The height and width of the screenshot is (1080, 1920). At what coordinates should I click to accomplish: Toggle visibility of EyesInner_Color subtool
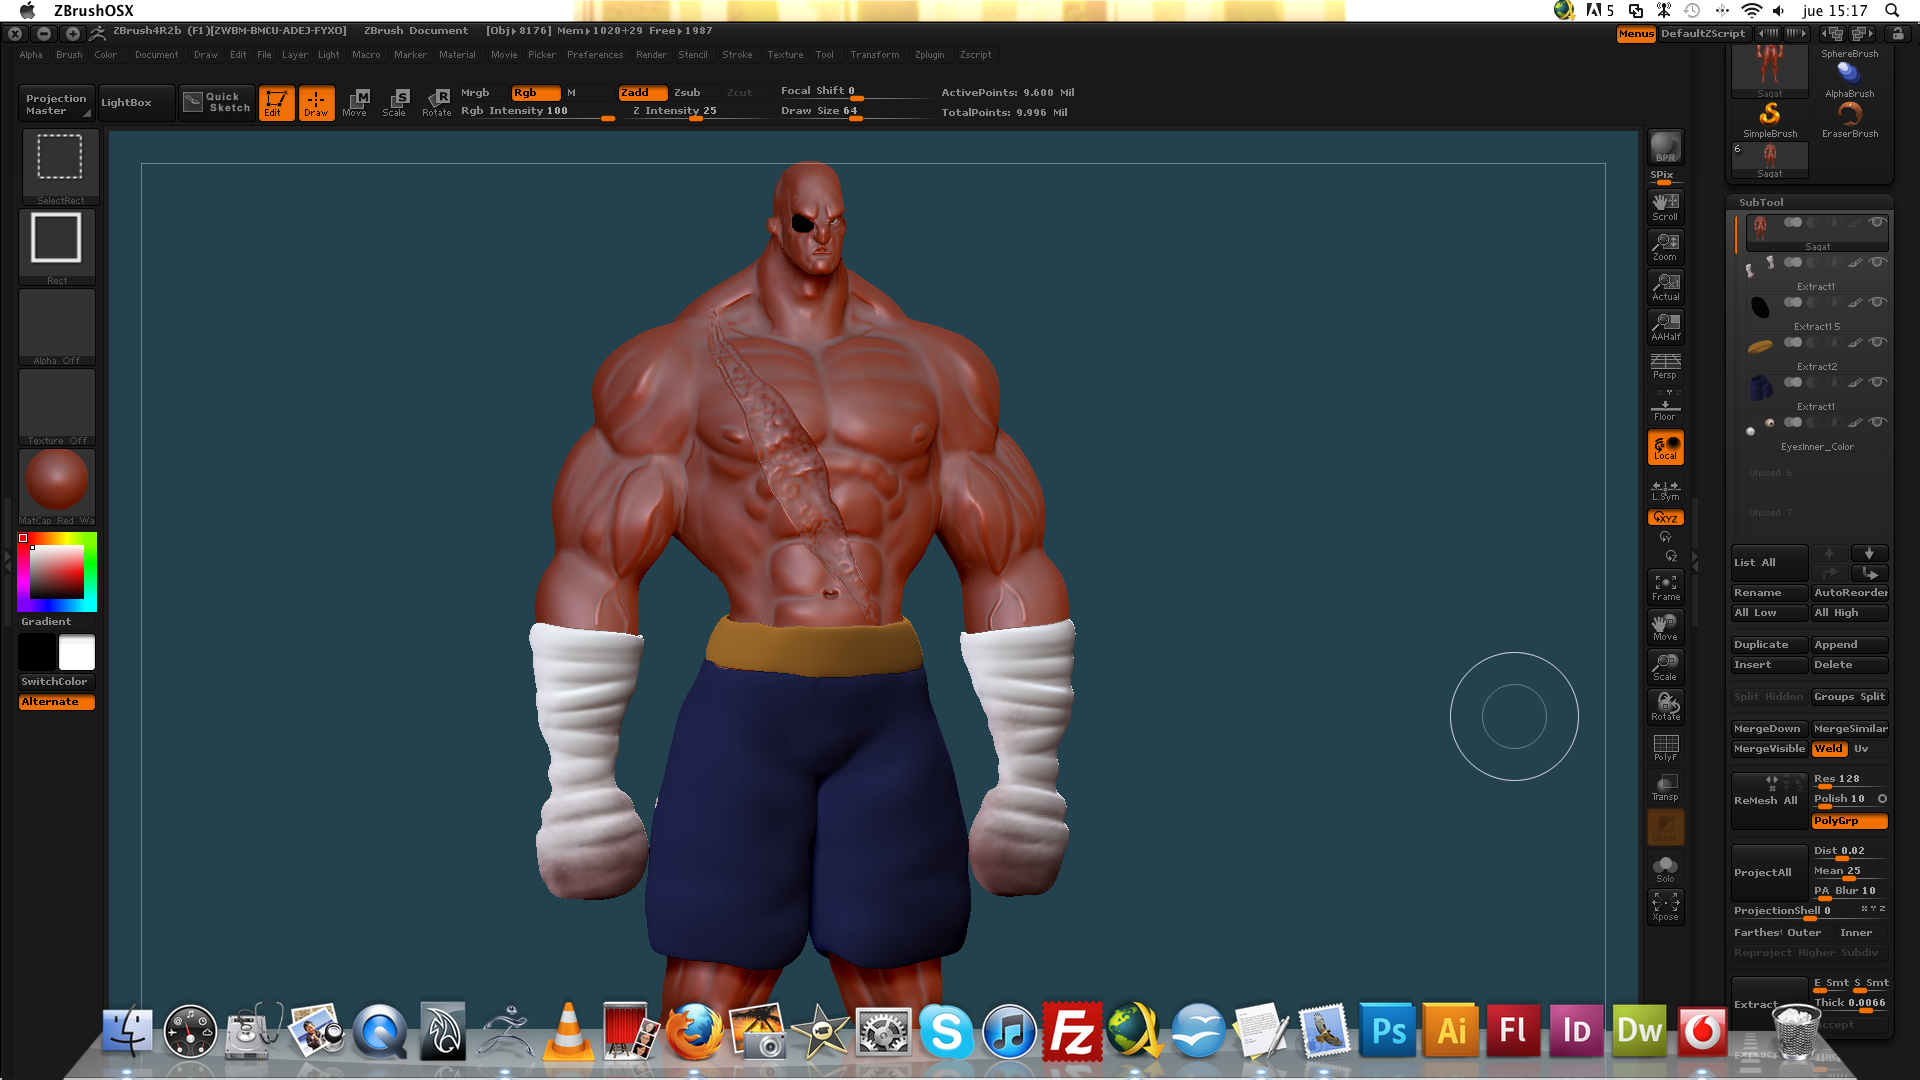pos(1878,422)
